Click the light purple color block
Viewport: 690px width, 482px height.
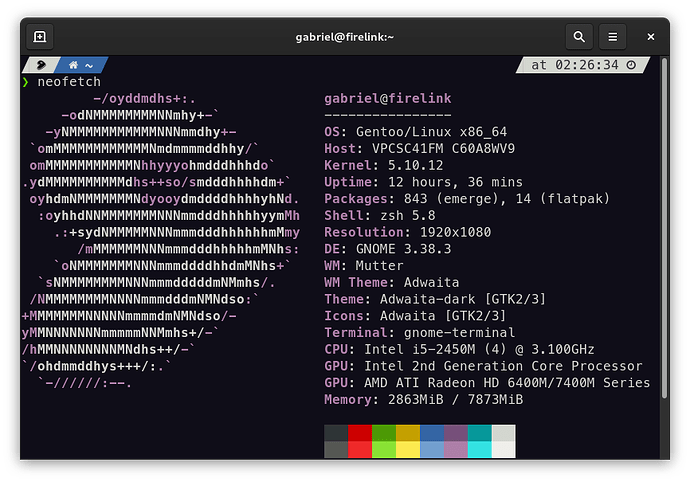point(455,450)
